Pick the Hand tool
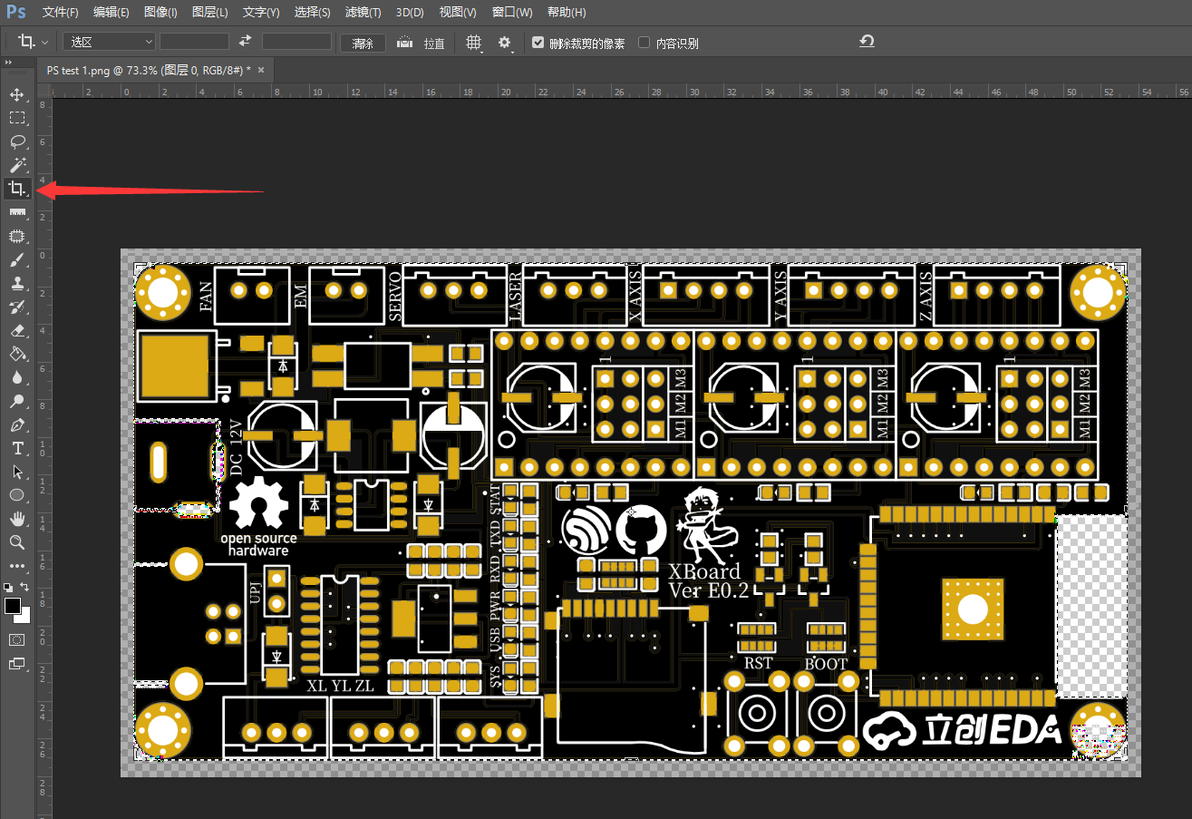Screen dimensions: 1192x819 pyautogui.click(x=17, y=519)
